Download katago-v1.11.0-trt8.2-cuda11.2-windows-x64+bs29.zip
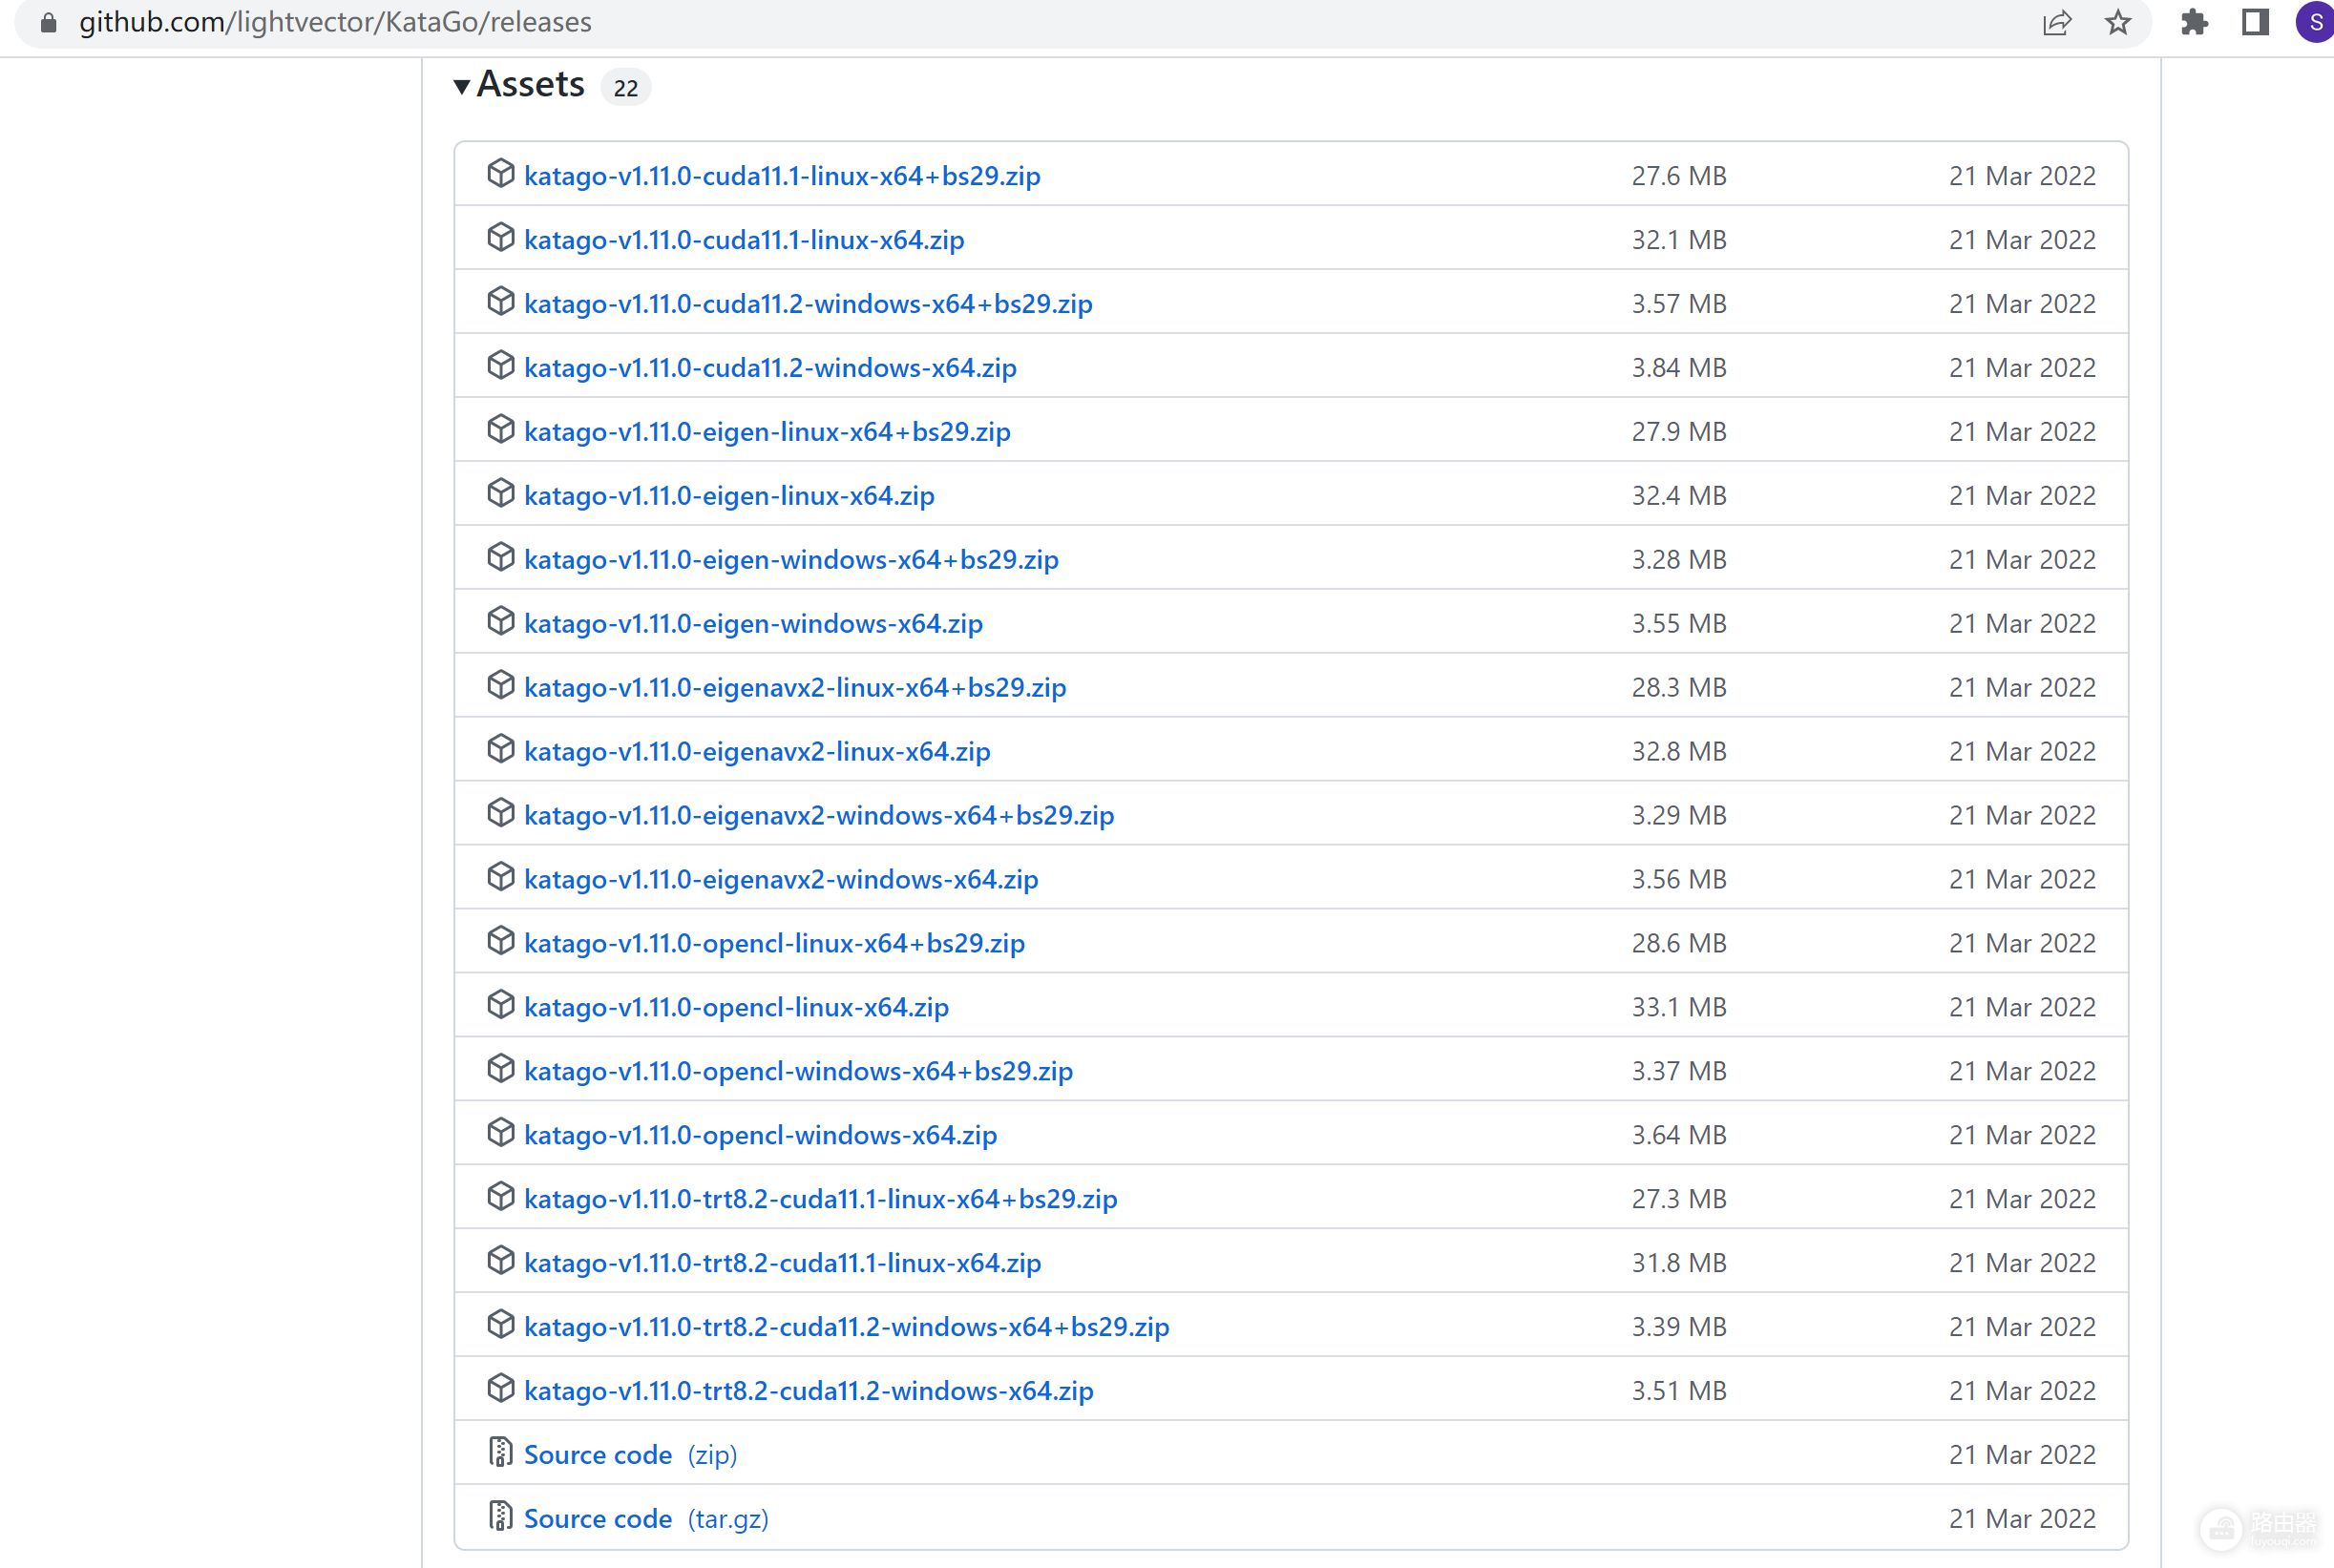The height and width of the screenshot is (1568, 2334). click(846, 1328)
